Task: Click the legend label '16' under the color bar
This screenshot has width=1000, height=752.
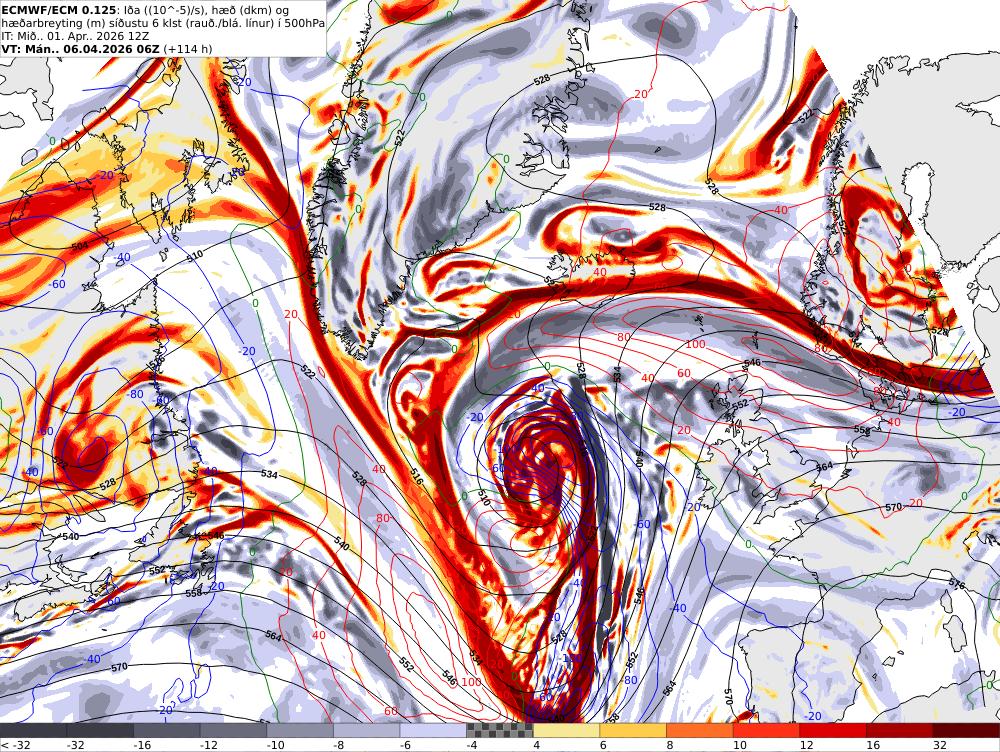Action: tap(872, 745)
